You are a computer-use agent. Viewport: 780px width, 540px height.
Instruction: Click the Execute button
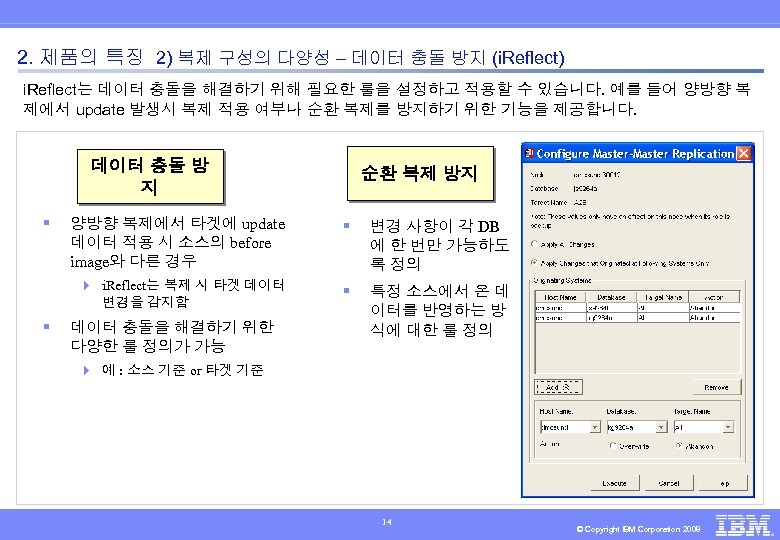pyautogui.click(x=615, y=483)
